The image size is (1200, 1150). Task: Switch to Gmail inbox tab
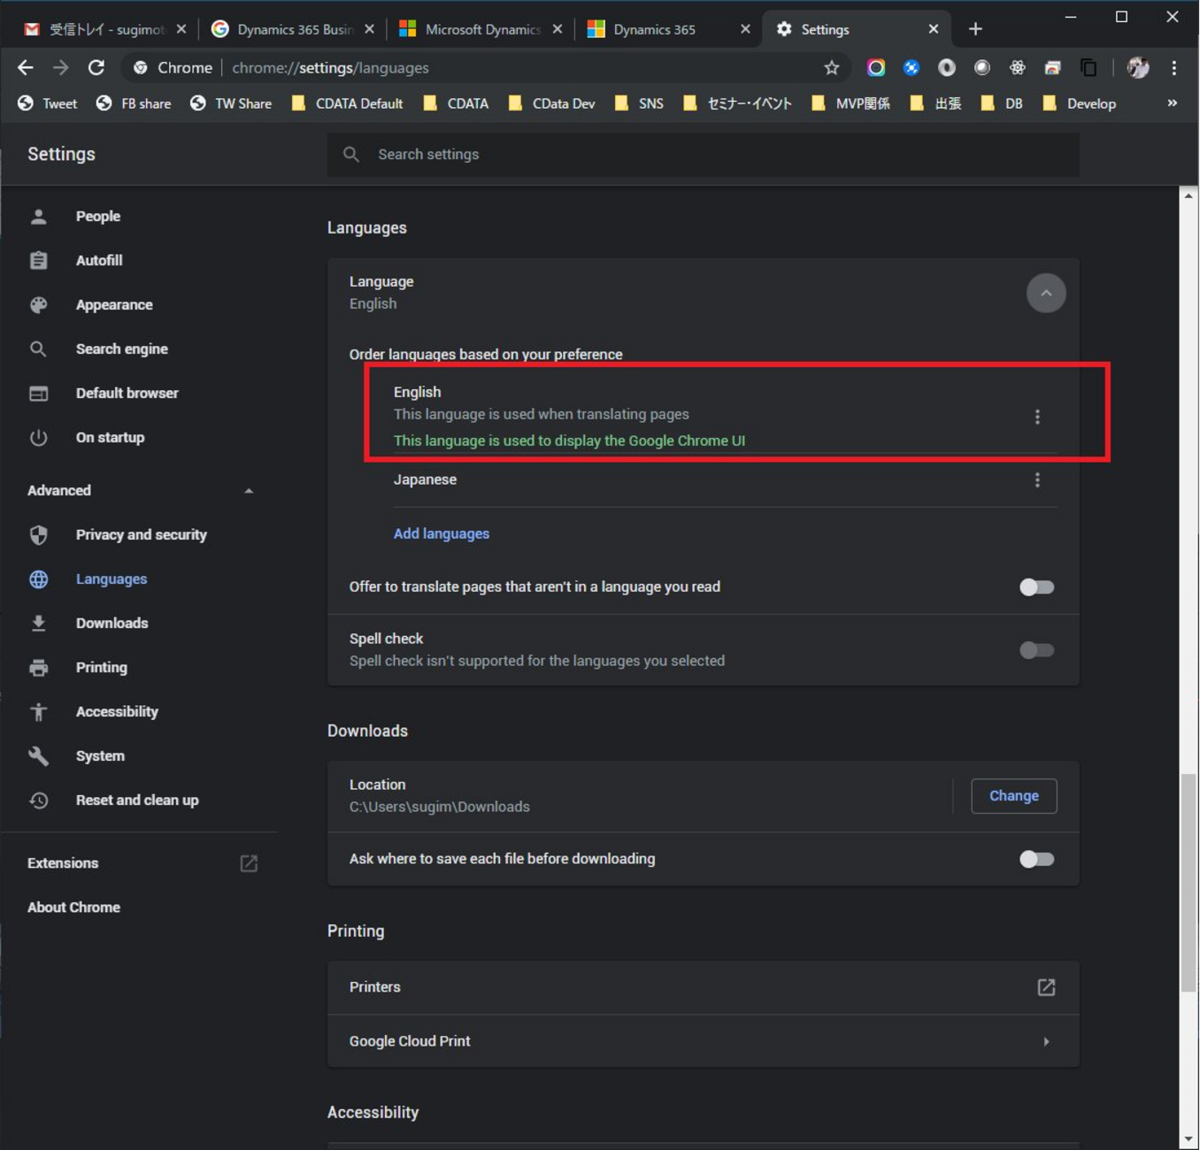point(105,29)
